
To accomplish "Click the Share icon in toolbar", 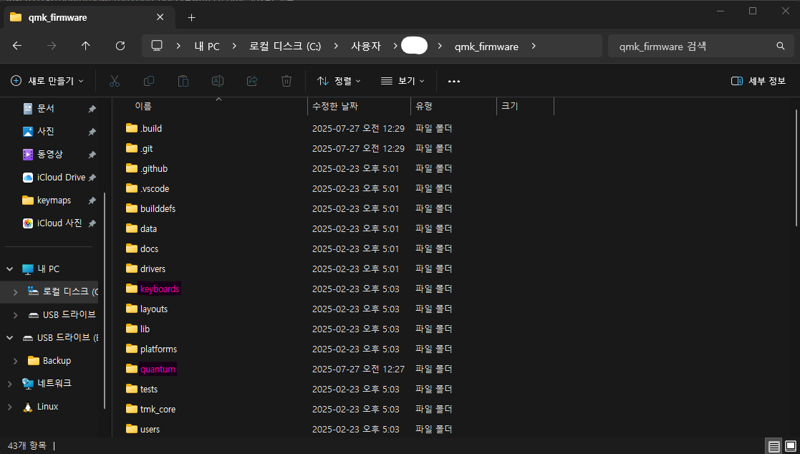I will [x=252, y=81].
